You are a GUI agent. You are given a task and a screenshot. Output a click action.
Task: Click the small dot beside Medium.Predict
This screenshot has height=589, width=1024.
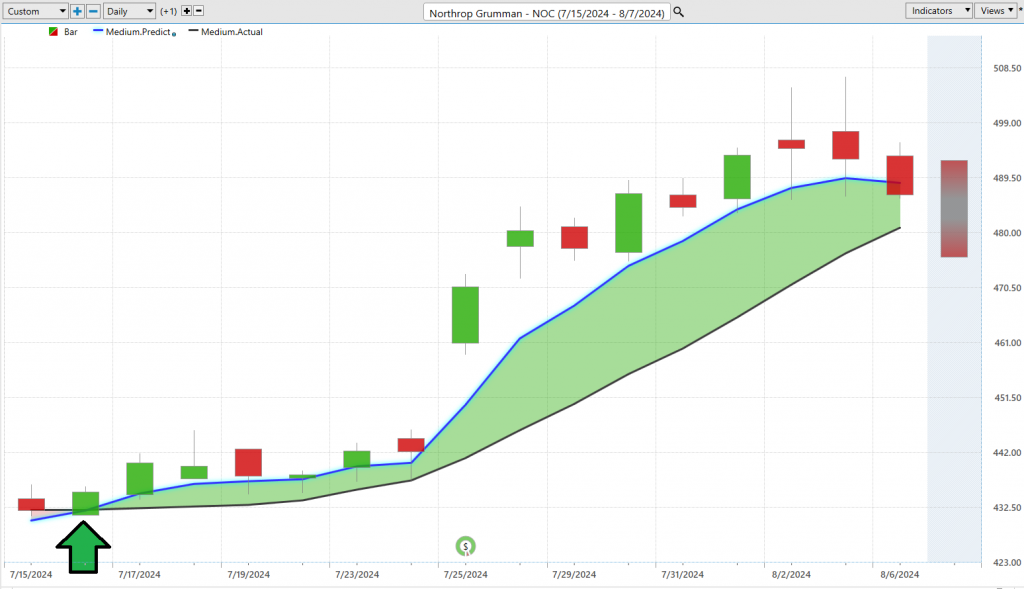tap(174, 34)
